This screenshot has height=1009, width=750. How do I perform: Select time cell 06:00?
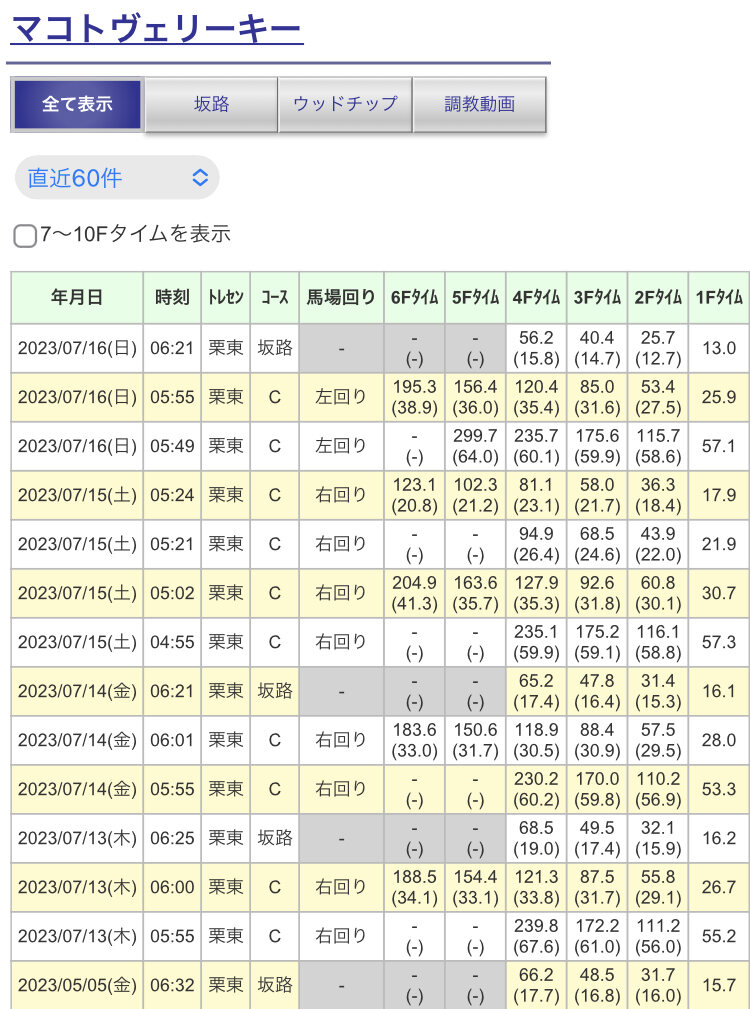pyautogui.click(x=172, y=887)
